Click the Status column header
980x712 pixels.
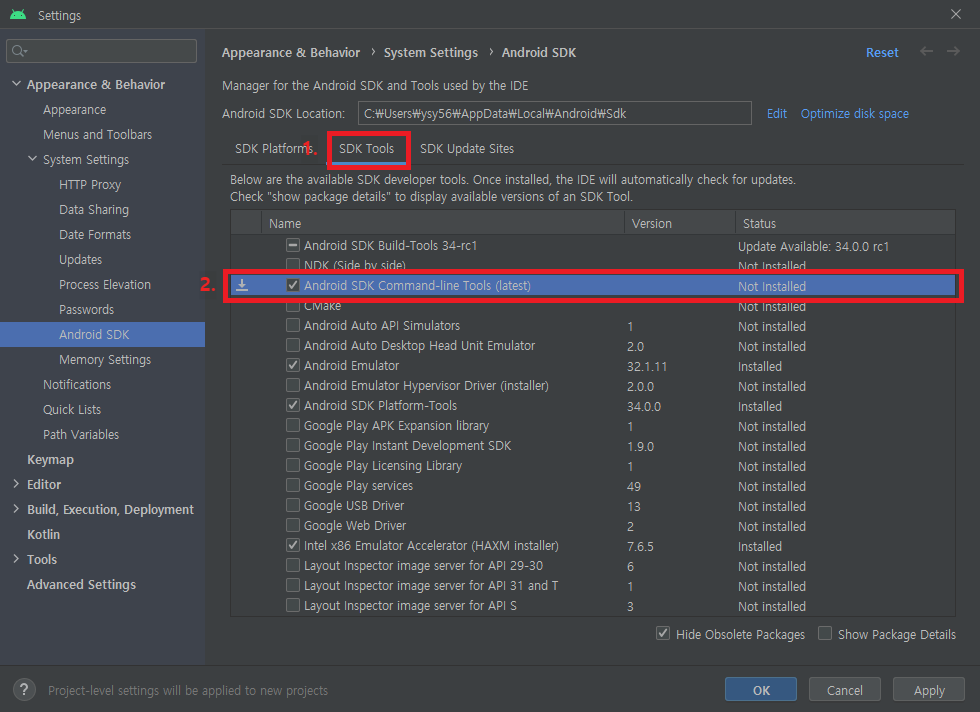845,223
